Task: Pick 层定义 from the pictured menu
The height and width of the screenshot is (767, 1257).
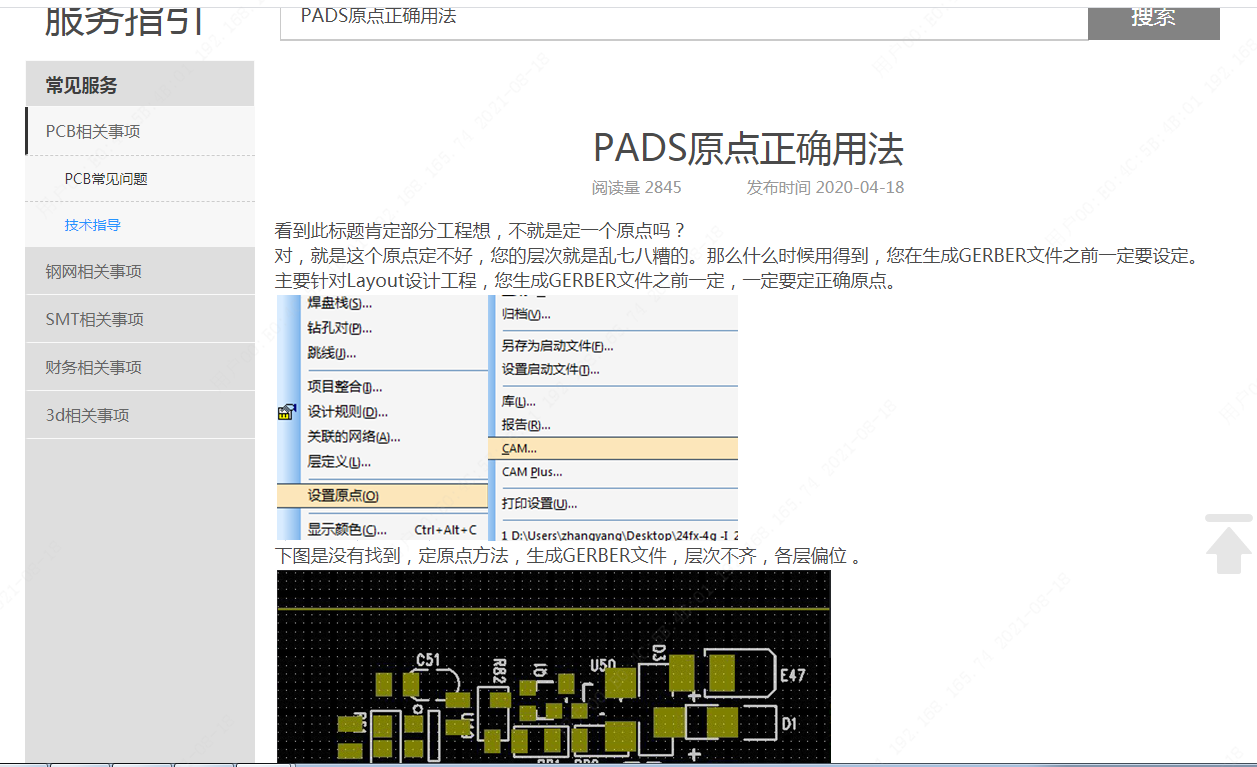Action: click(339, 462)
